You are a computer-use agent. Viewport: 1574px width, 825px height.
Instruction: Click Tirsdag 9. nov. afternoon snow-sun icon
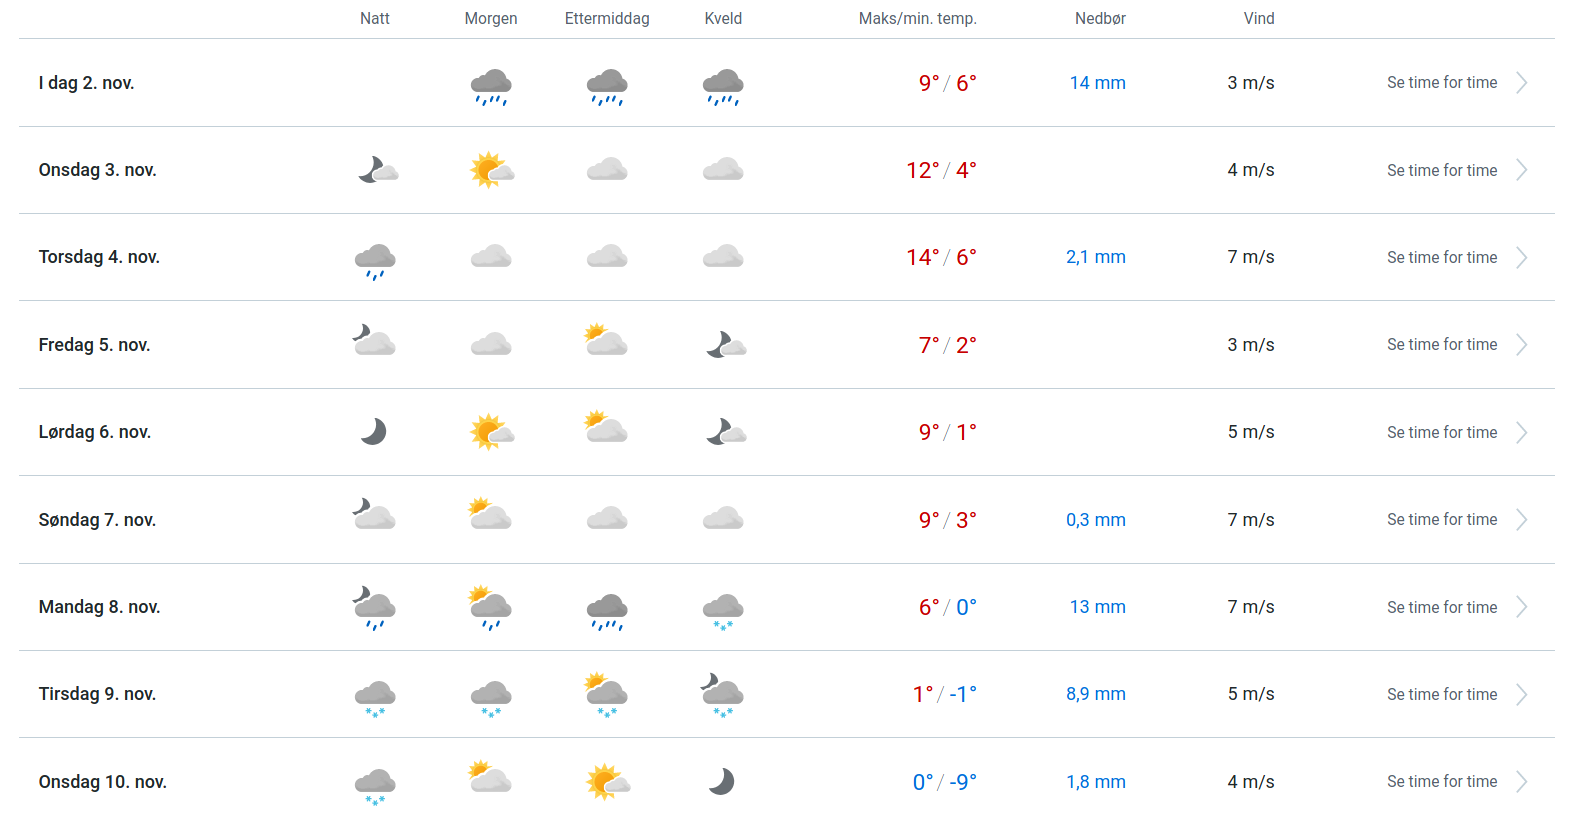606,695
